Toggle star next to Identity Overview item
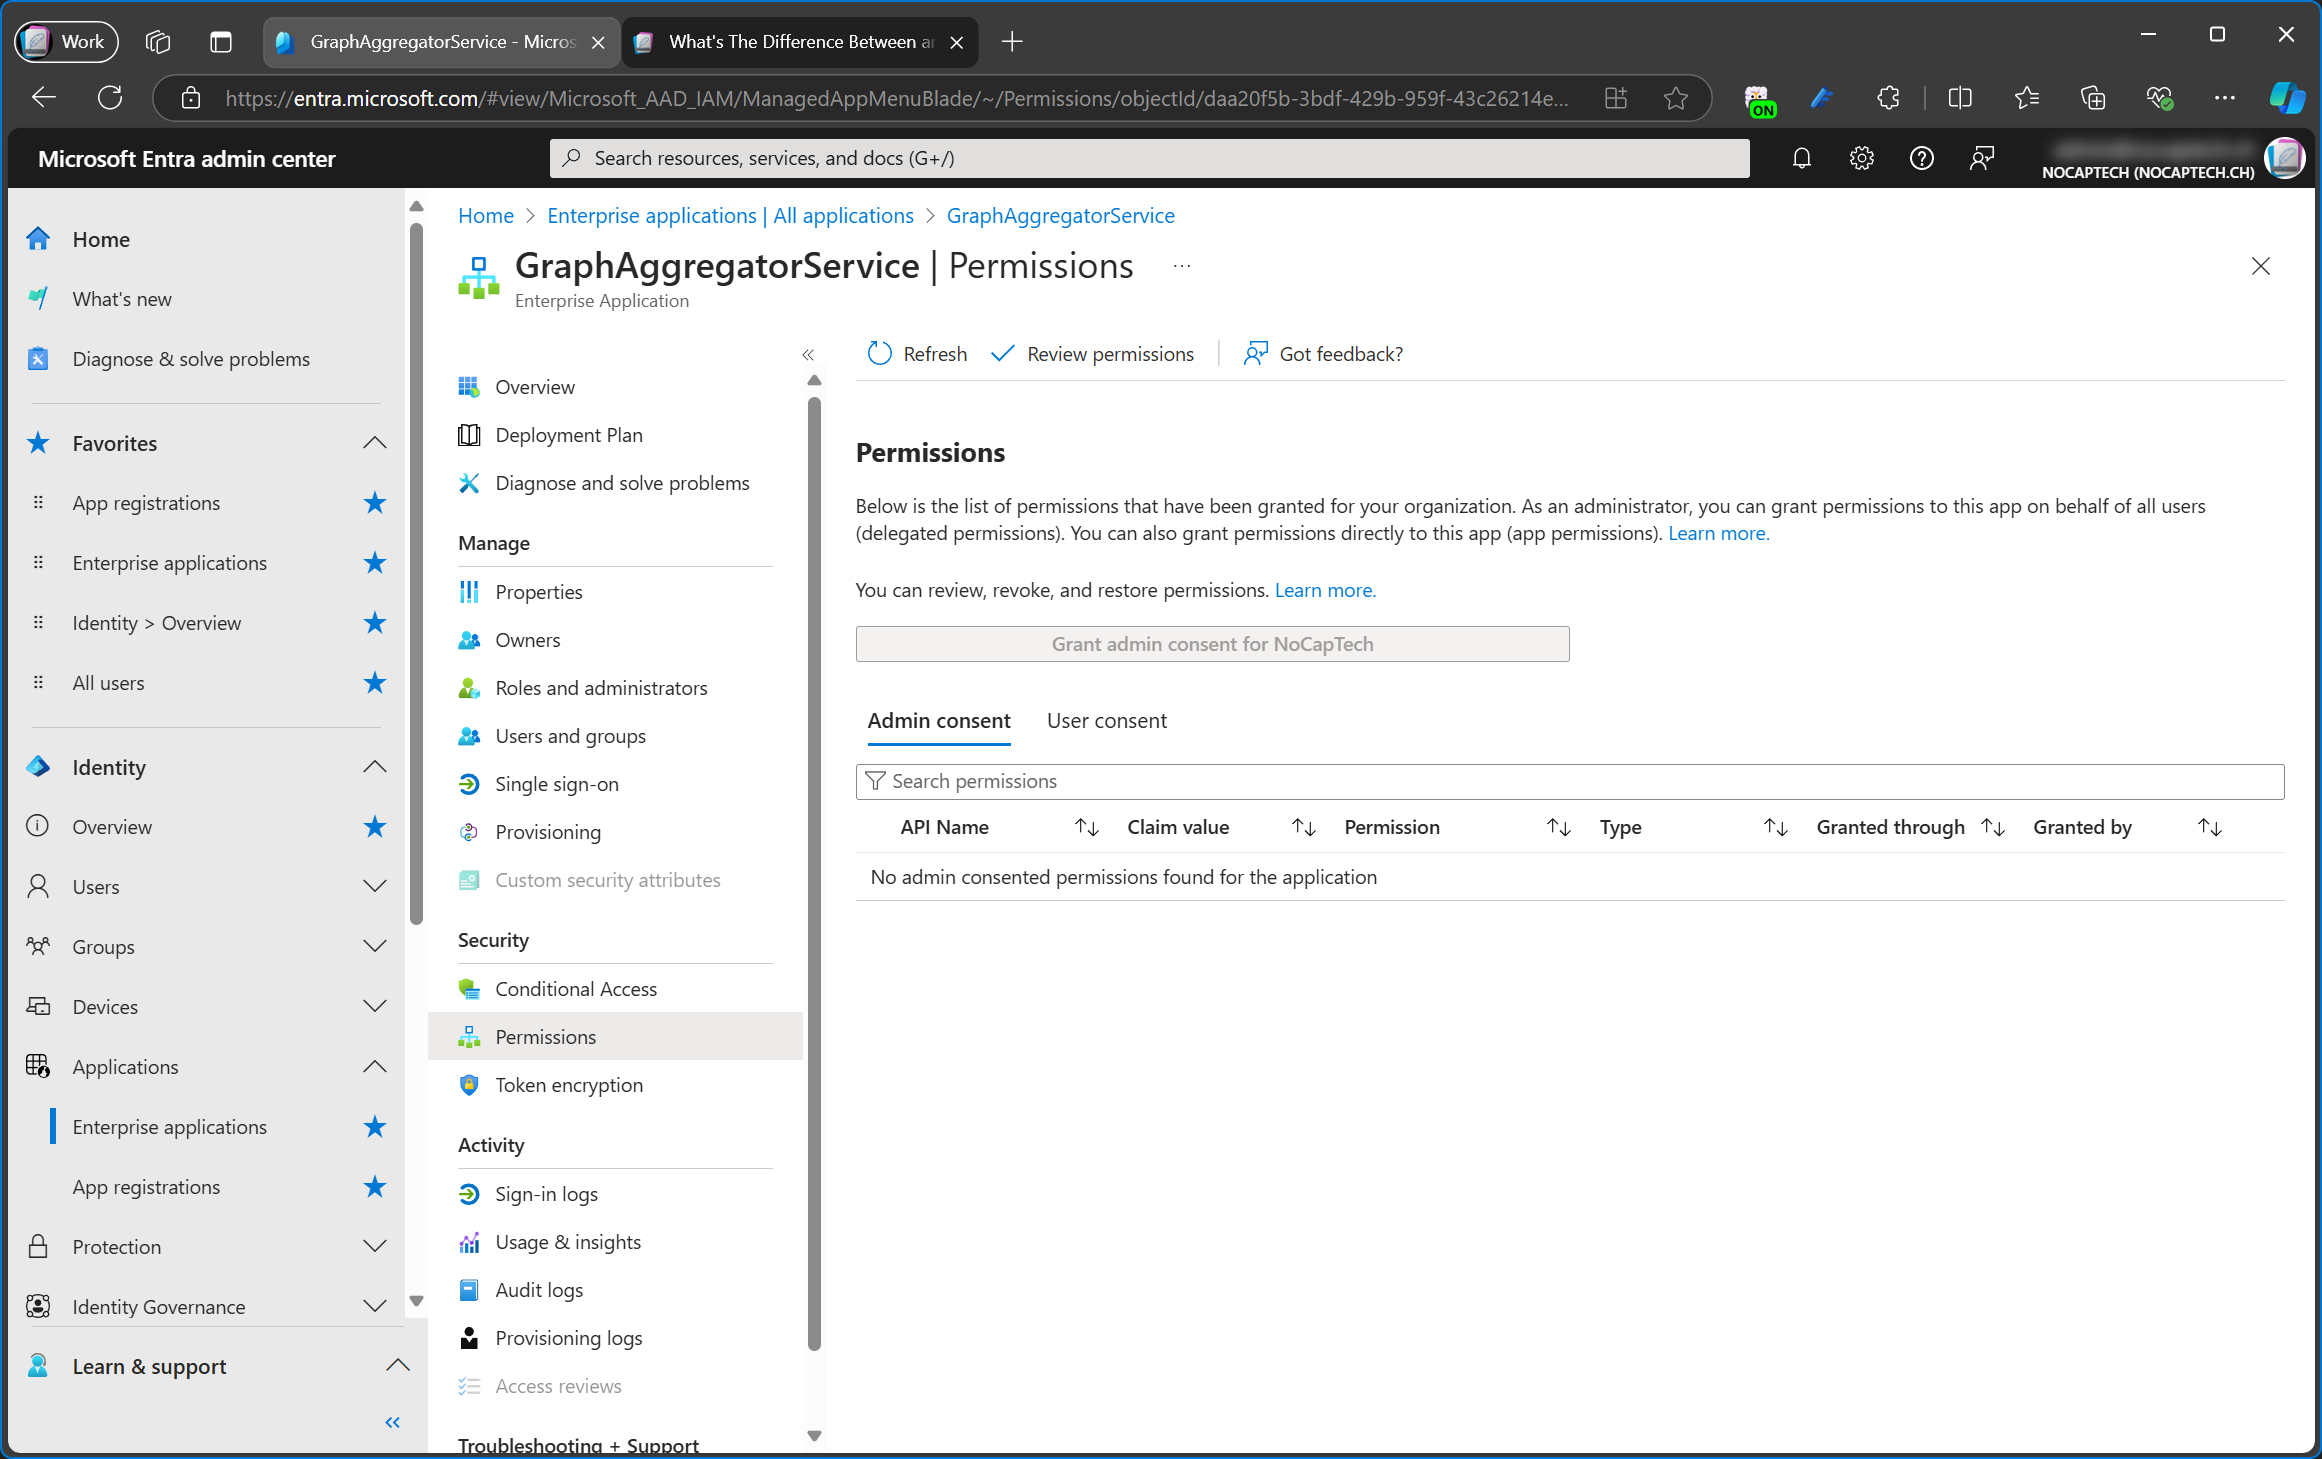This screenshot has width=2322, height=1459. click(374, 827)
